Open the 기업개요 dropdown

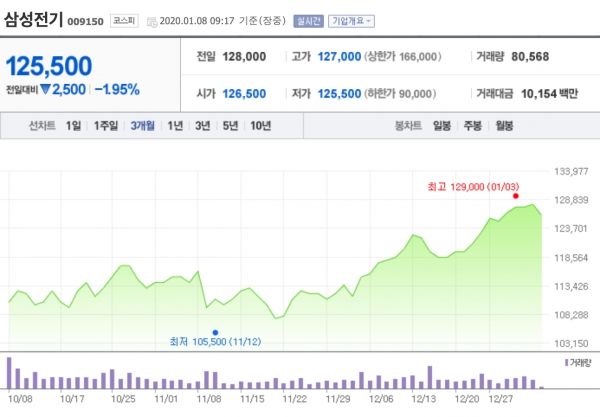[351, 21]
